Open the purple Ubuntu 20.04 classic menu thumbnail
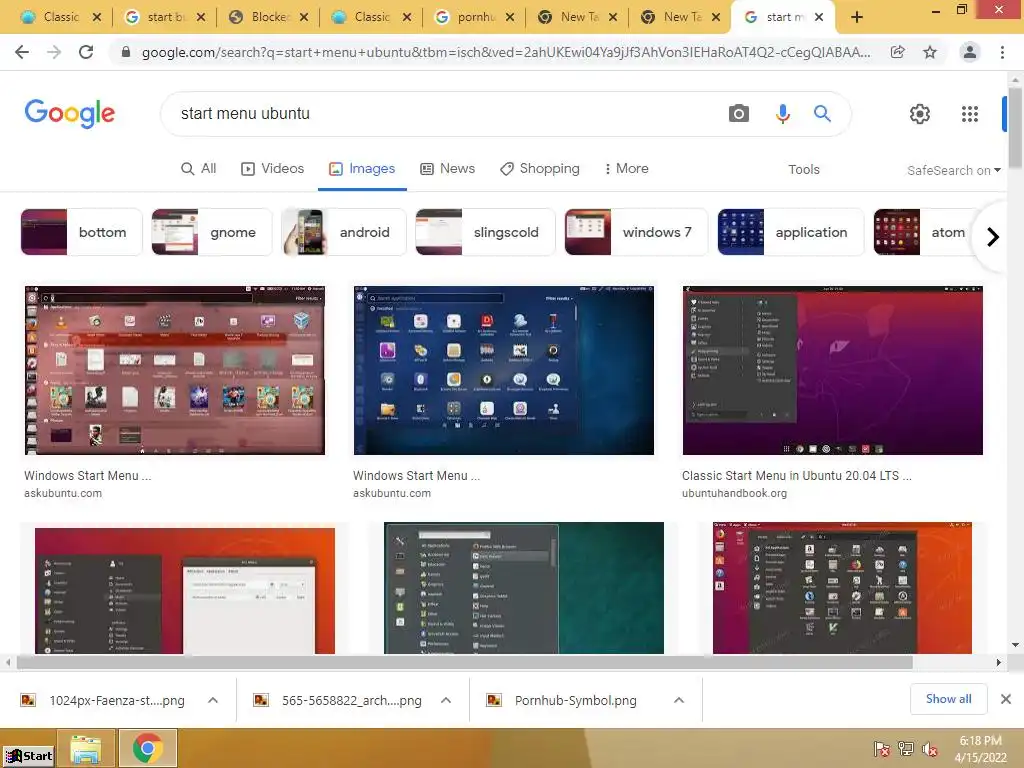Screen dimensions: 1024x768 [x=833, y=370]
